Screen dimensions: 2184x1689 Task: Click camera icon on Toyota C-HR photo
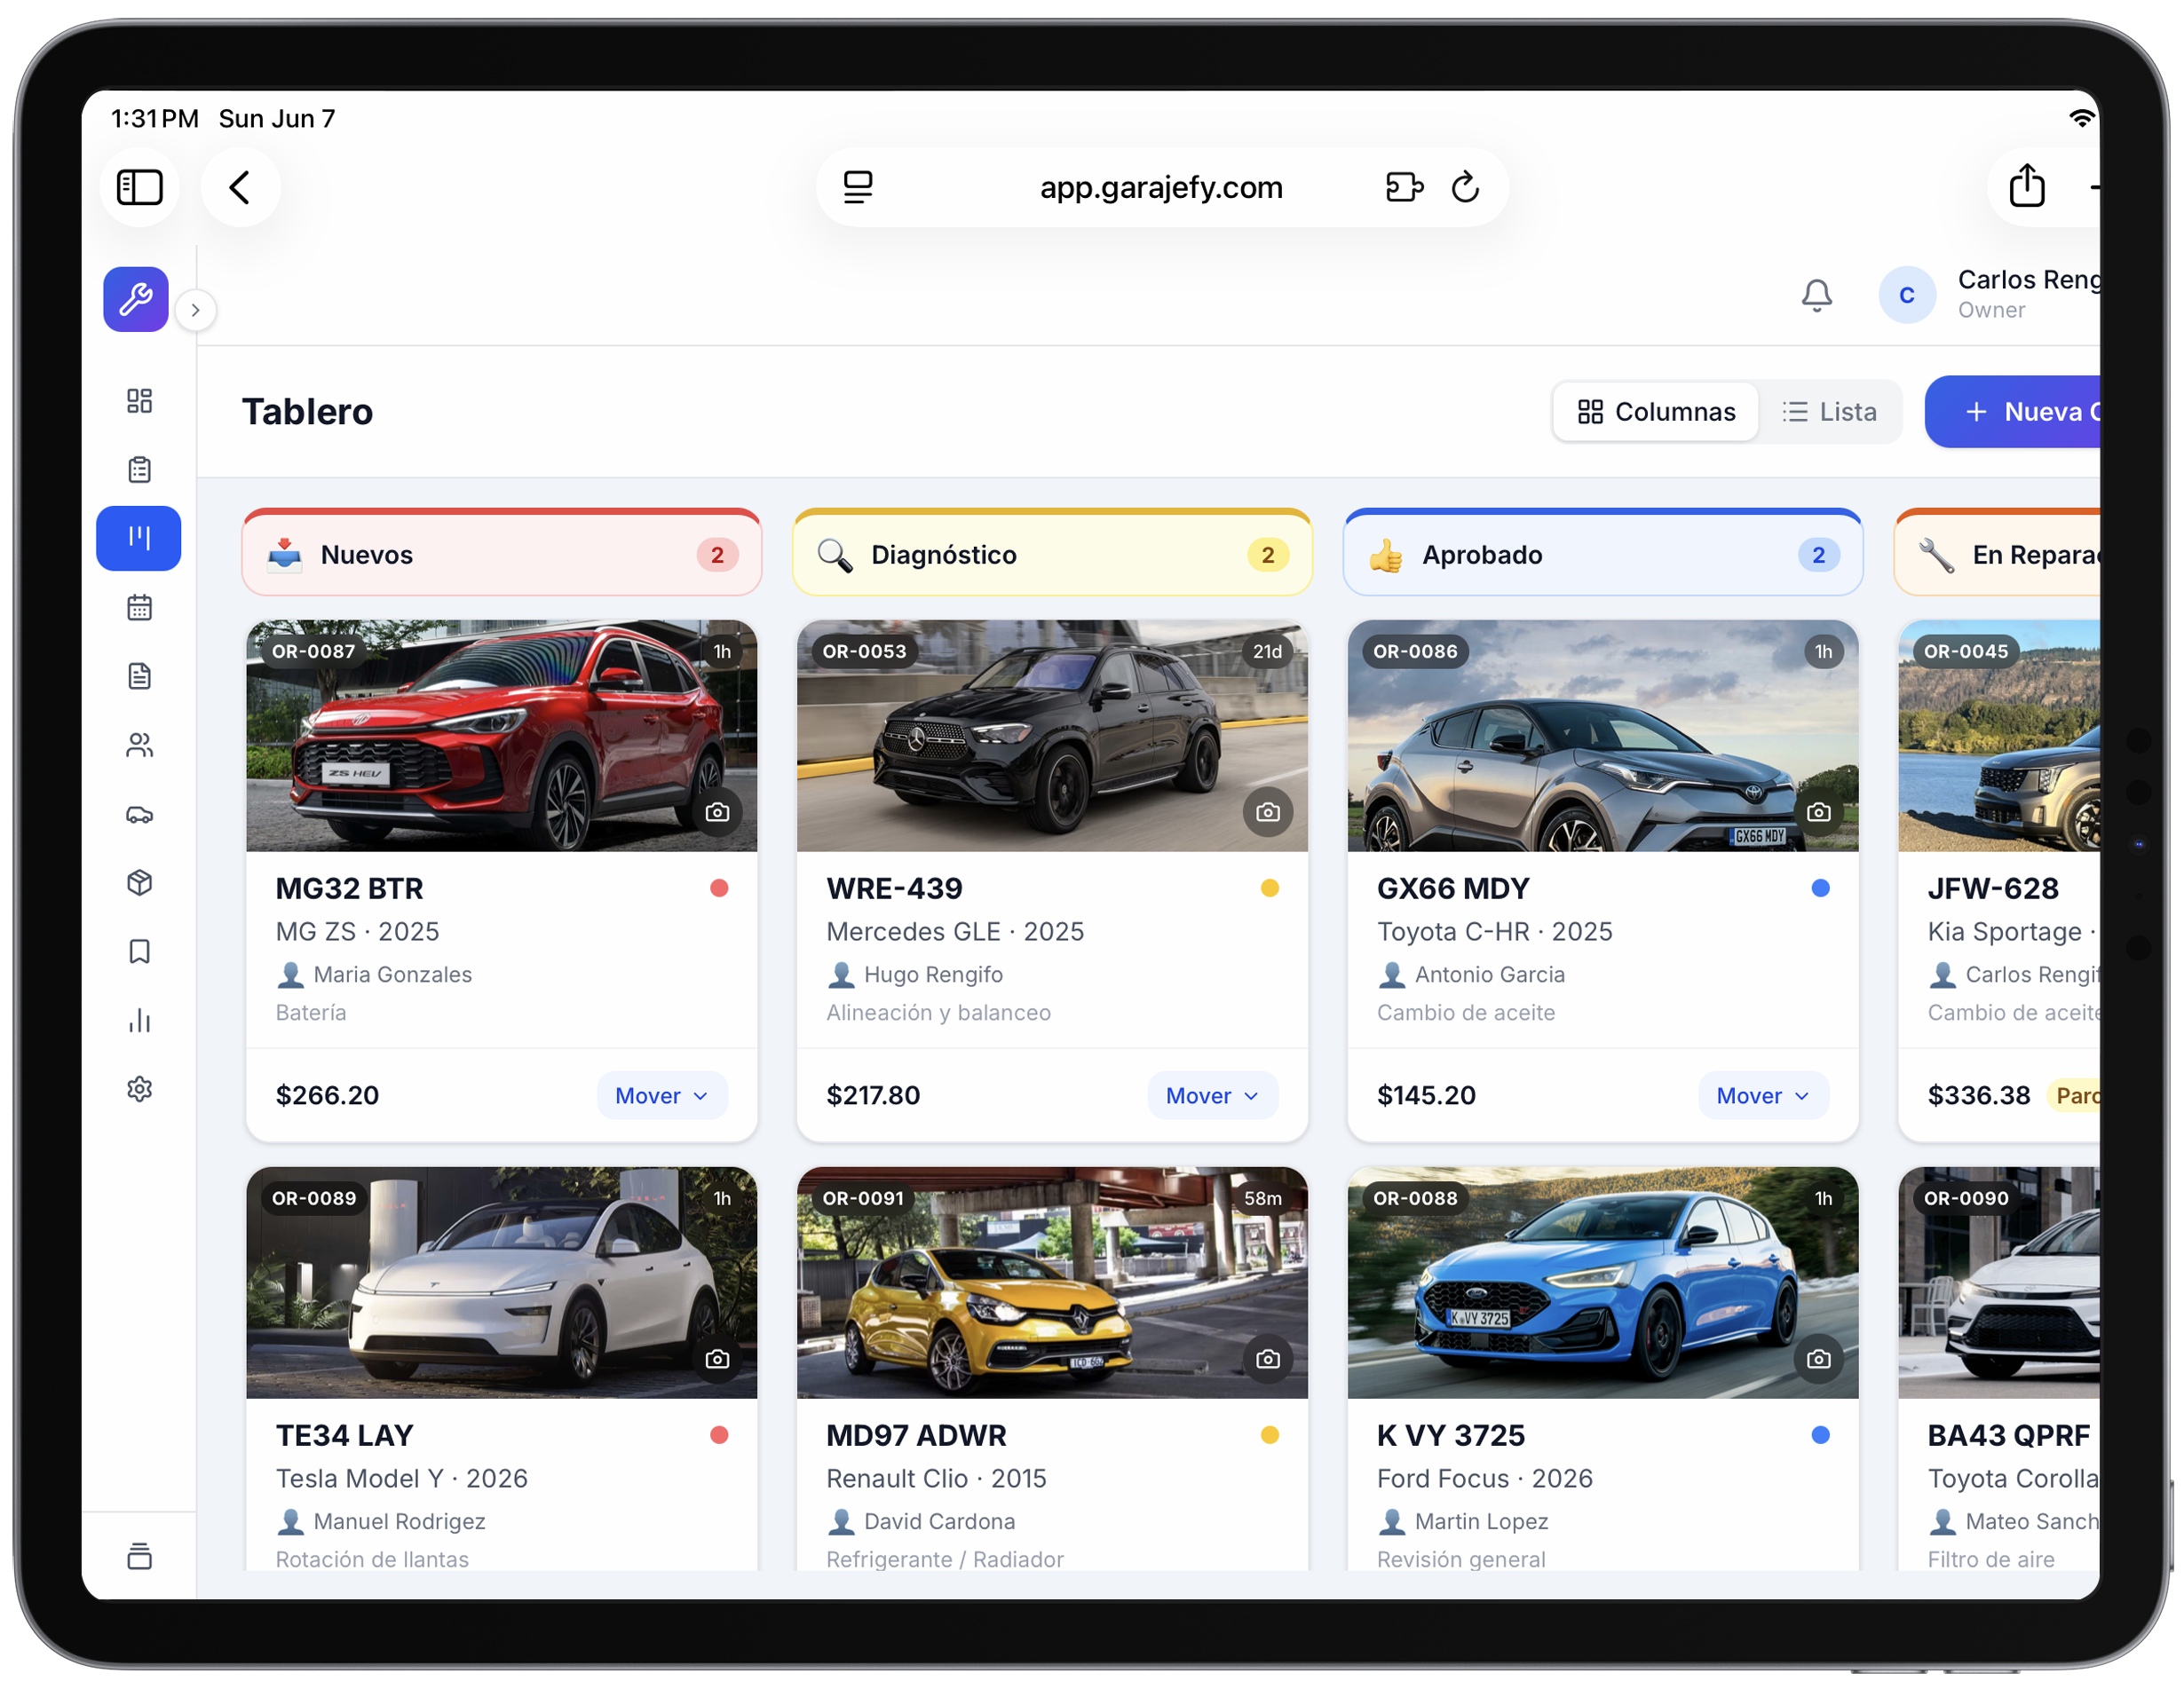1819,812
